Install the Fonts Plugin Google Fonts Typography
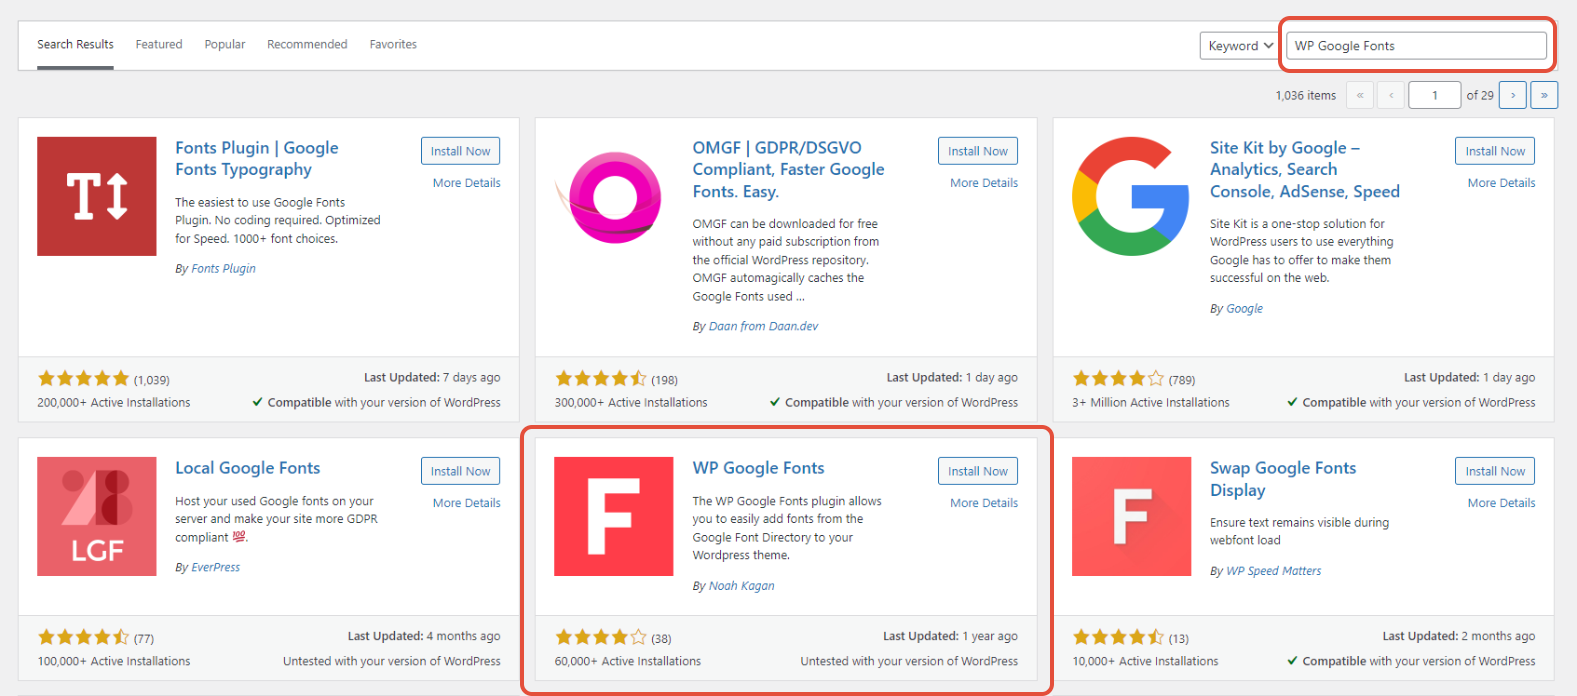Screen dimensions: 1577x696 pos(460,151)
